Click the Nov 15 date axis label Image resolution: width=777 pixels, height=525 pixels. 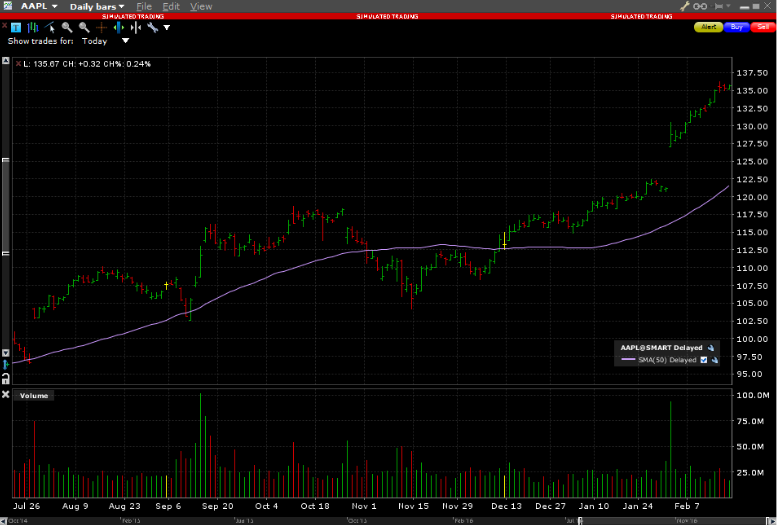click(x=413, y=506)
